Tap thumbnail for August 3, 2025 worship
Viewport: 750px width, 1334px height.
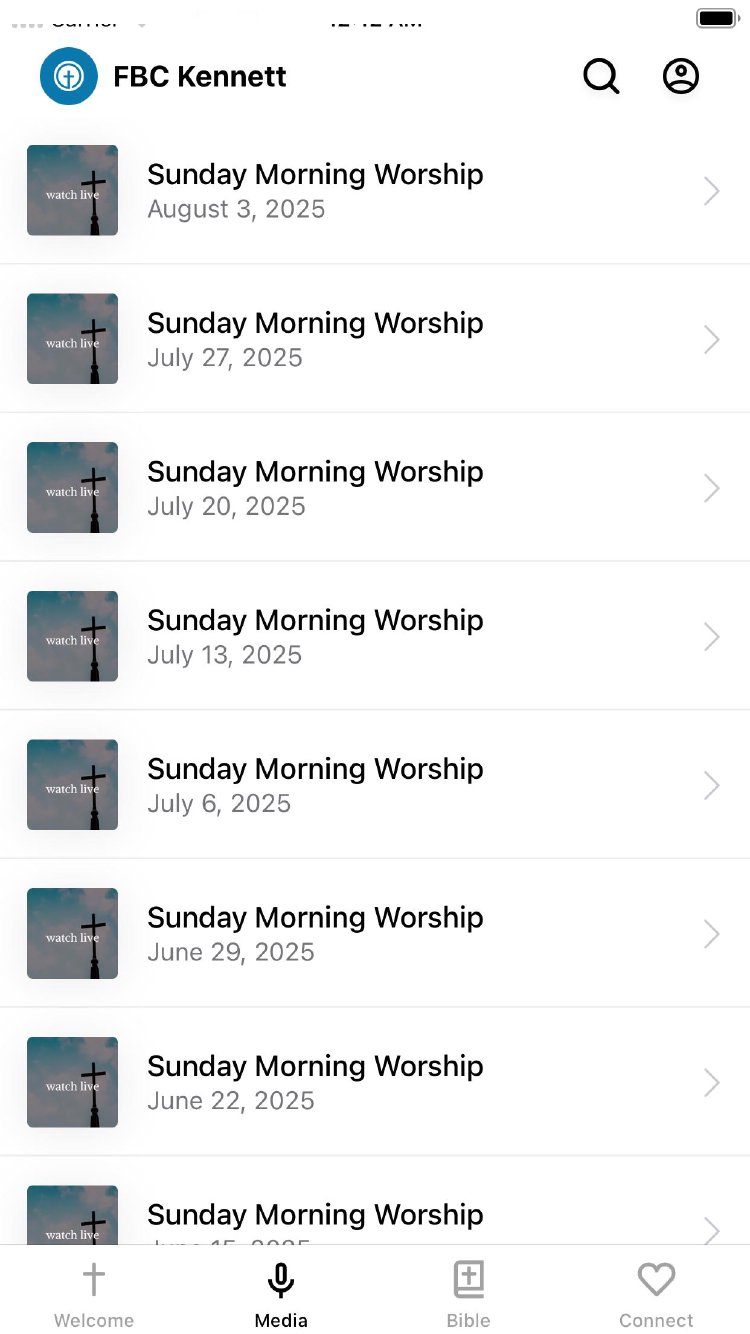pyautogui.click(x=72, y=190)
